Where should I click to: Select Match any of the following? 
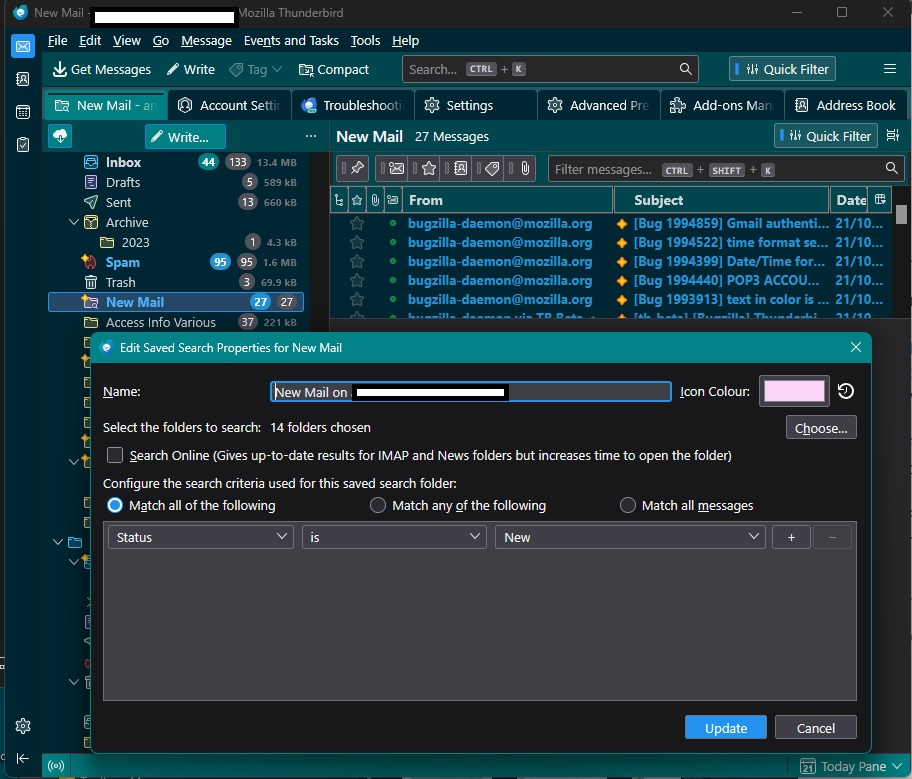pos(378,505)
